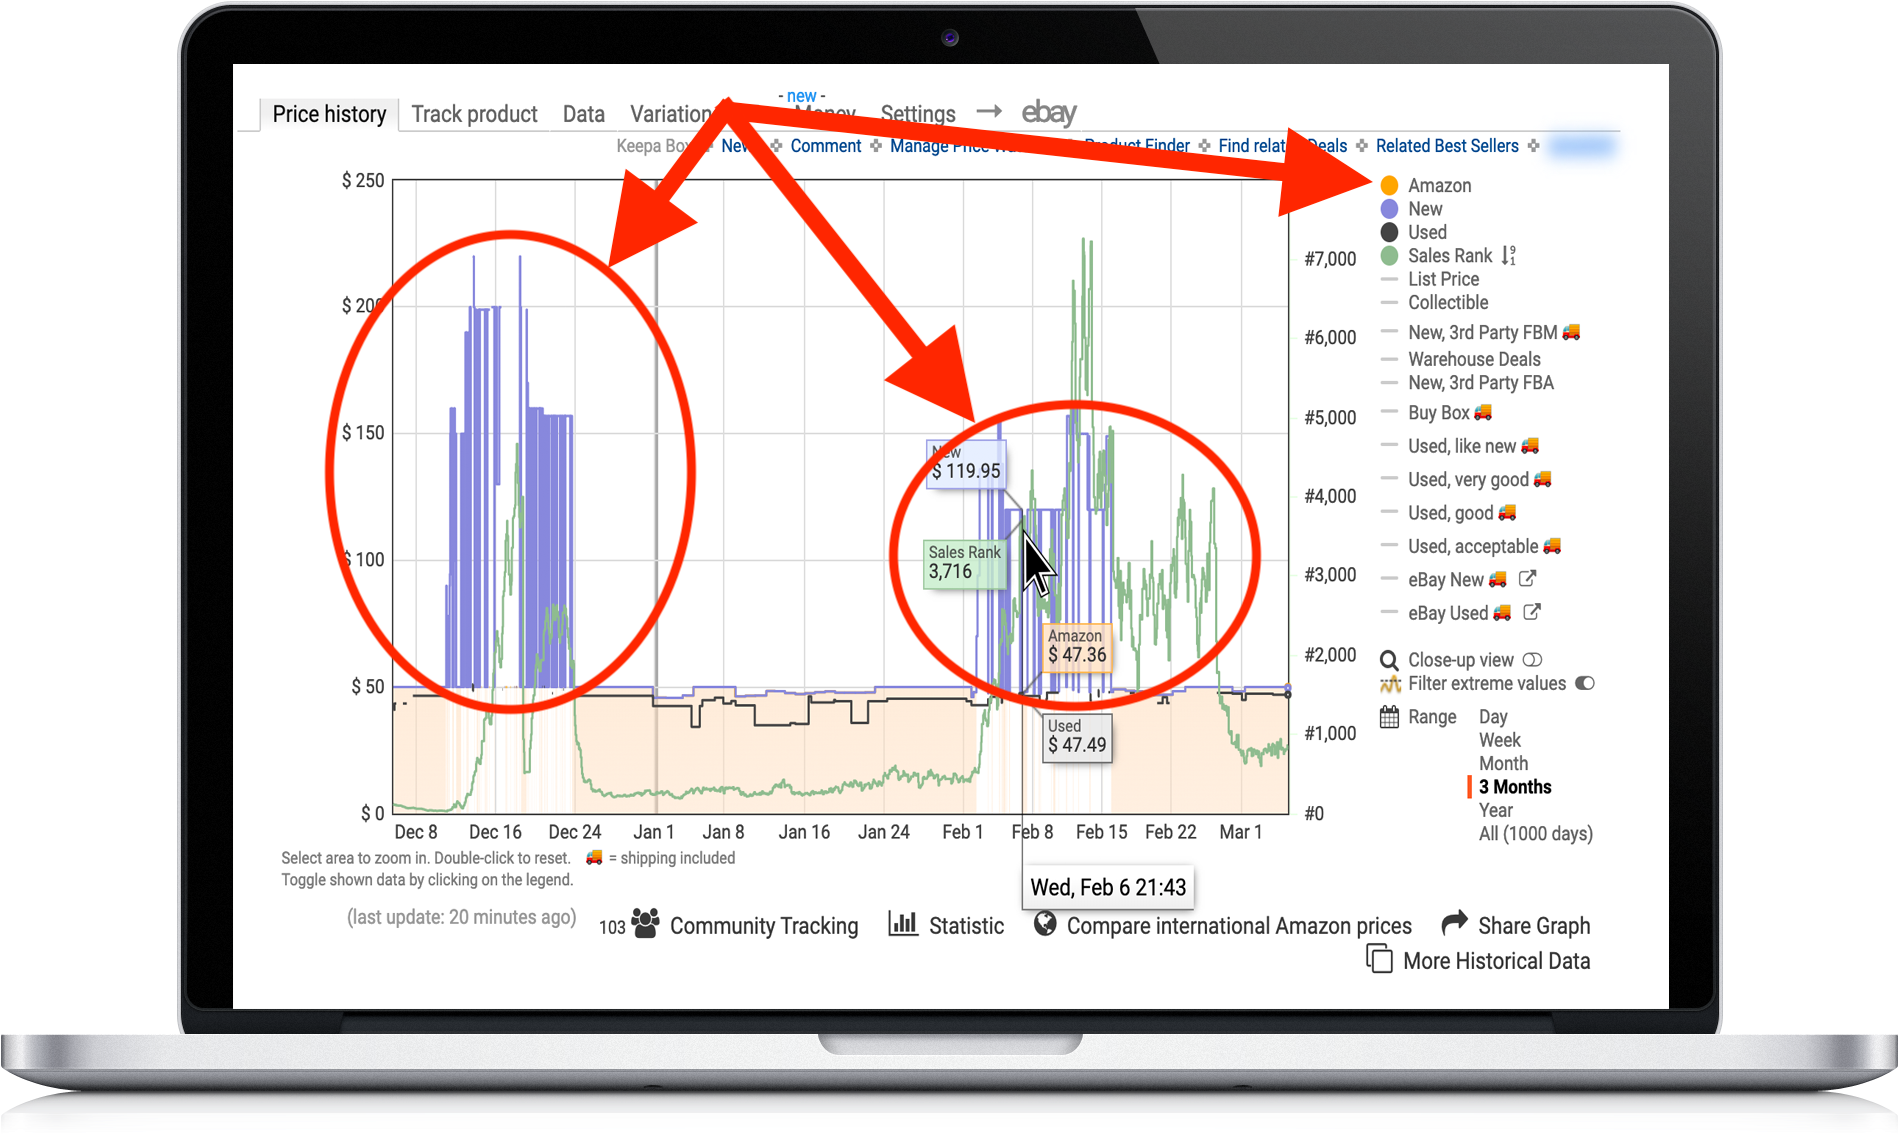Open the ebay logo link
This screenshot has height=1134, width=1898.
(x=1048, y=112)
